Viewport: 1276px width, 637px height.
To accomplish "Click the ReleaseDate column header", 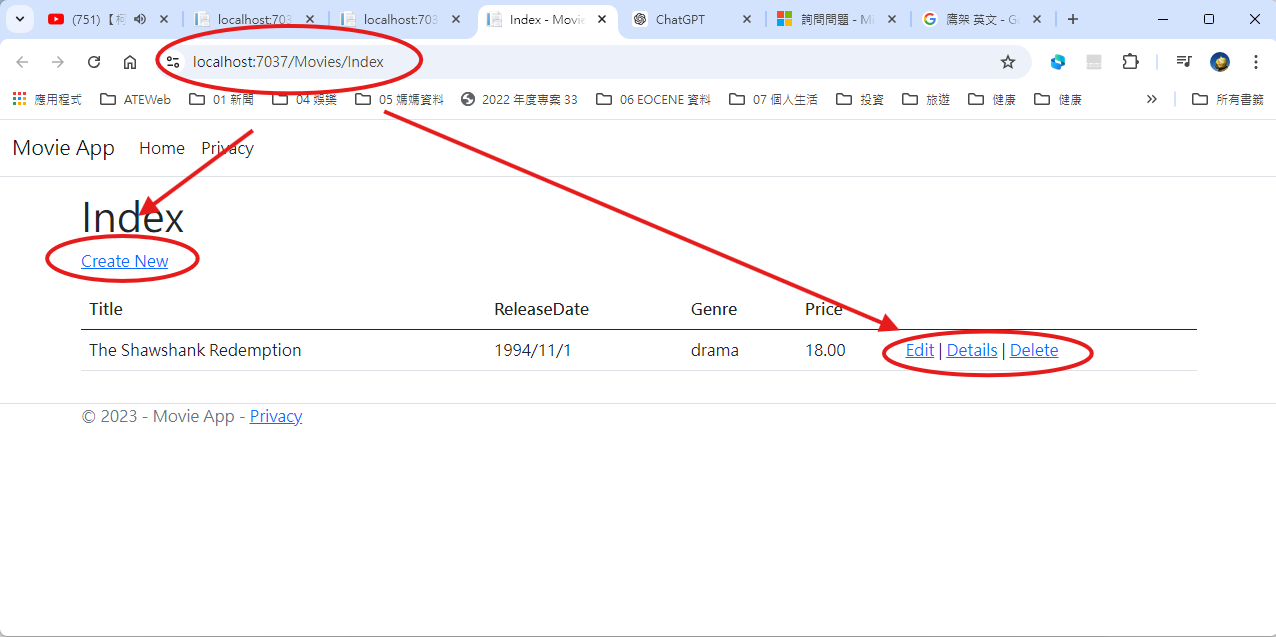I will tap(541, 309).
